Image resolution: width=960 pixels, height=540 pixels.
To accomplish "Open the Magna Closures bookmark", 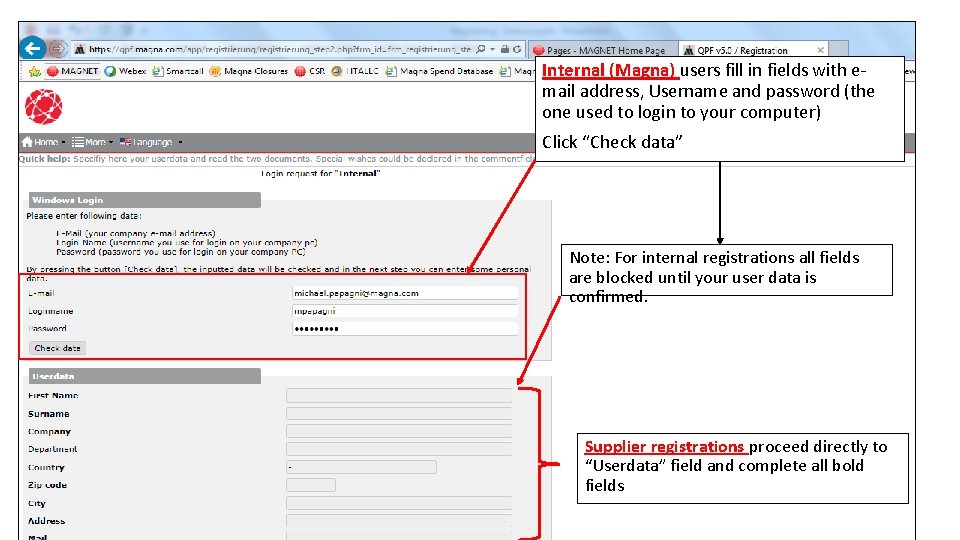I will coord(249,71).
